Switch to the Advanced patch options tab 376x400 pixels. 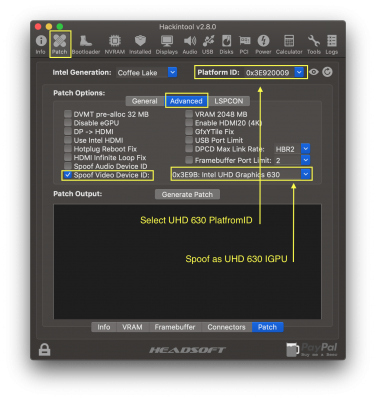[186, 101]
